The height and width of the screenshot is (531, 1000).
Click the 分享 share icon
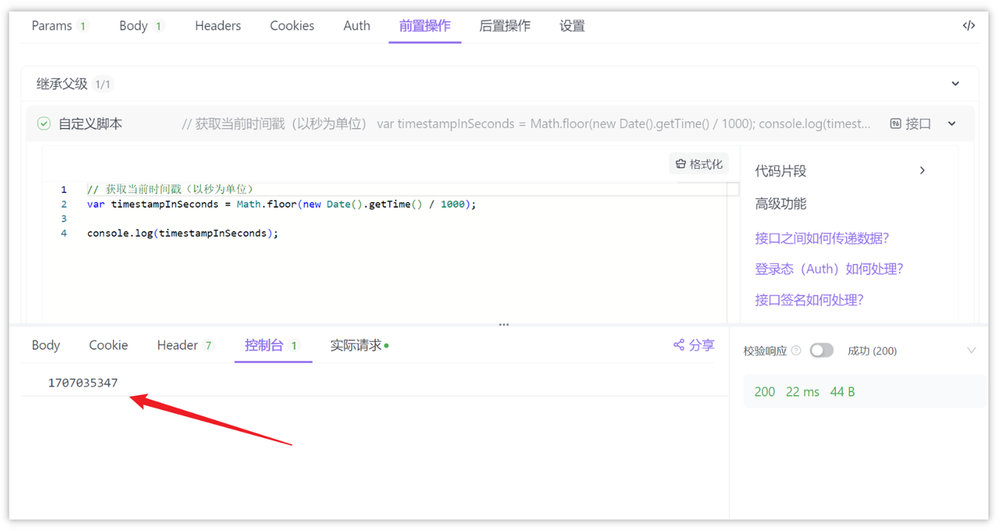tap(679, 345)
